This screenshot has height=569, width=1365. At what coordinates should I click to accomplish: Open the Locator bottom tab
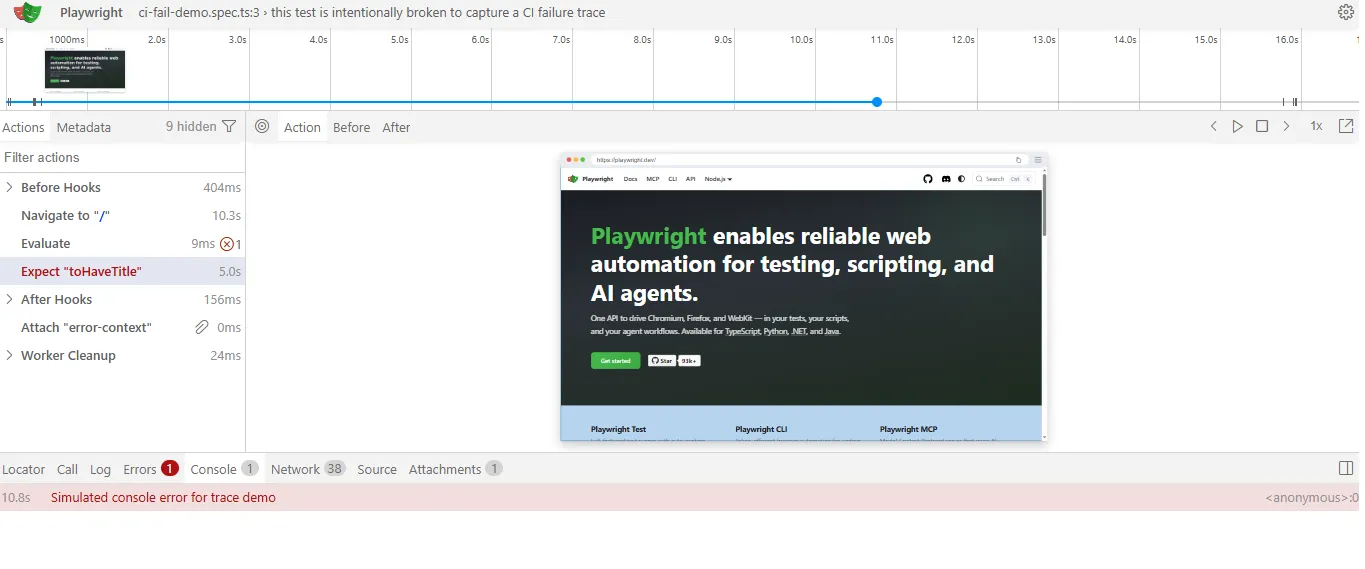pos(24,469)
